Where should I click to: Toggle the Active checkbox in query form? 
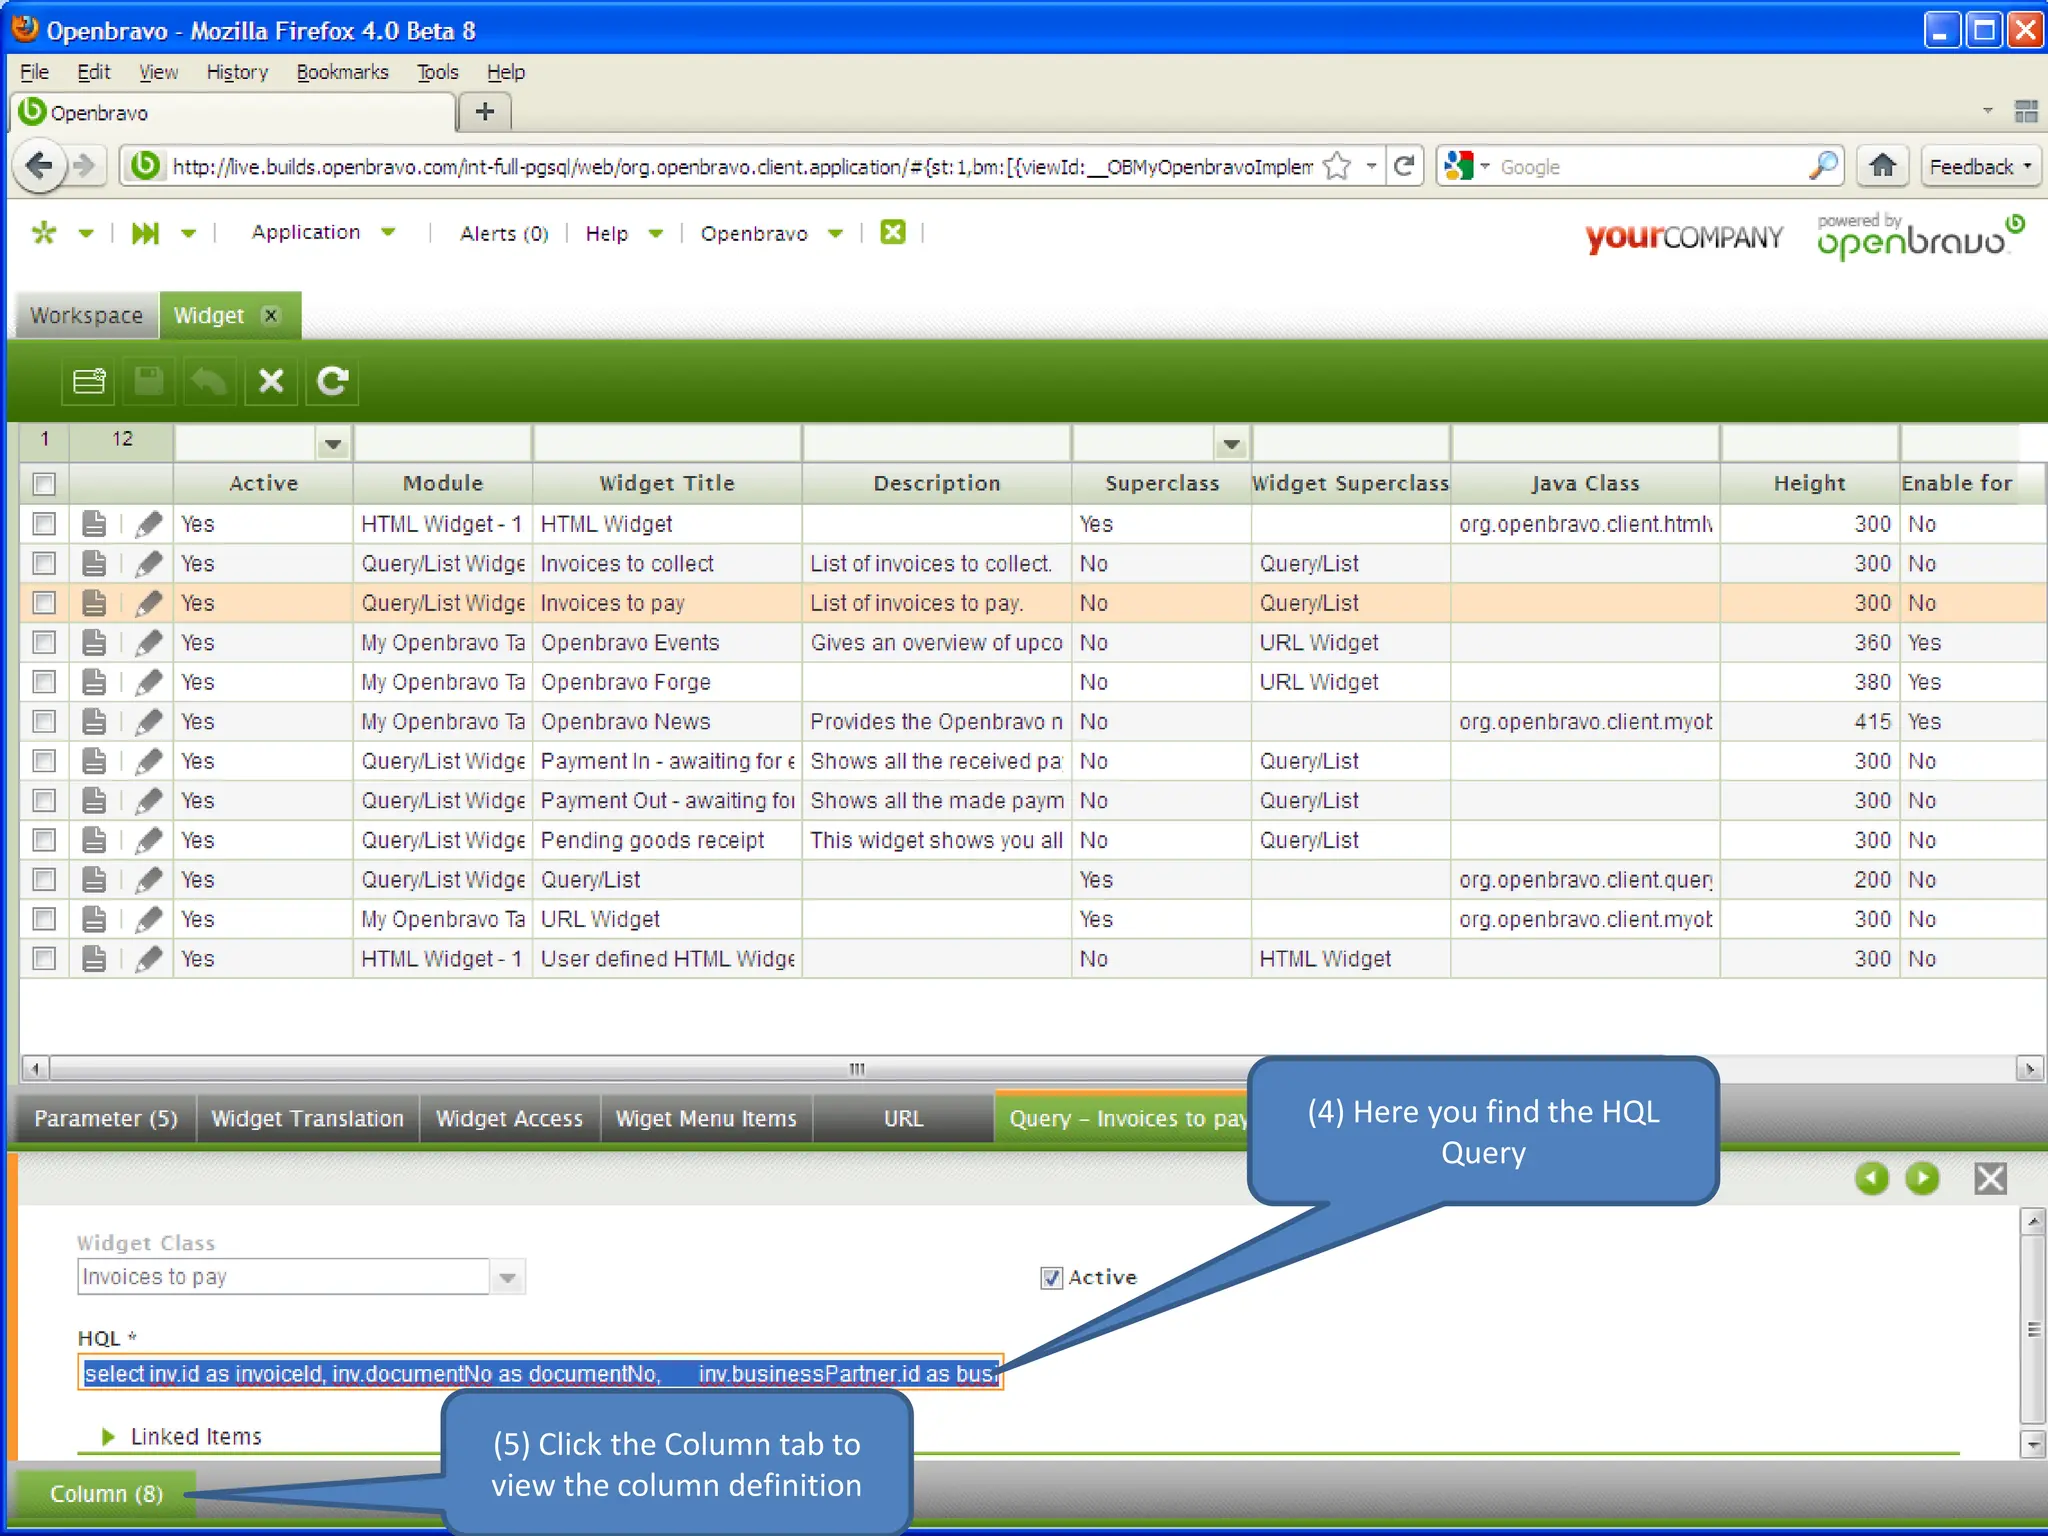1051,1278
